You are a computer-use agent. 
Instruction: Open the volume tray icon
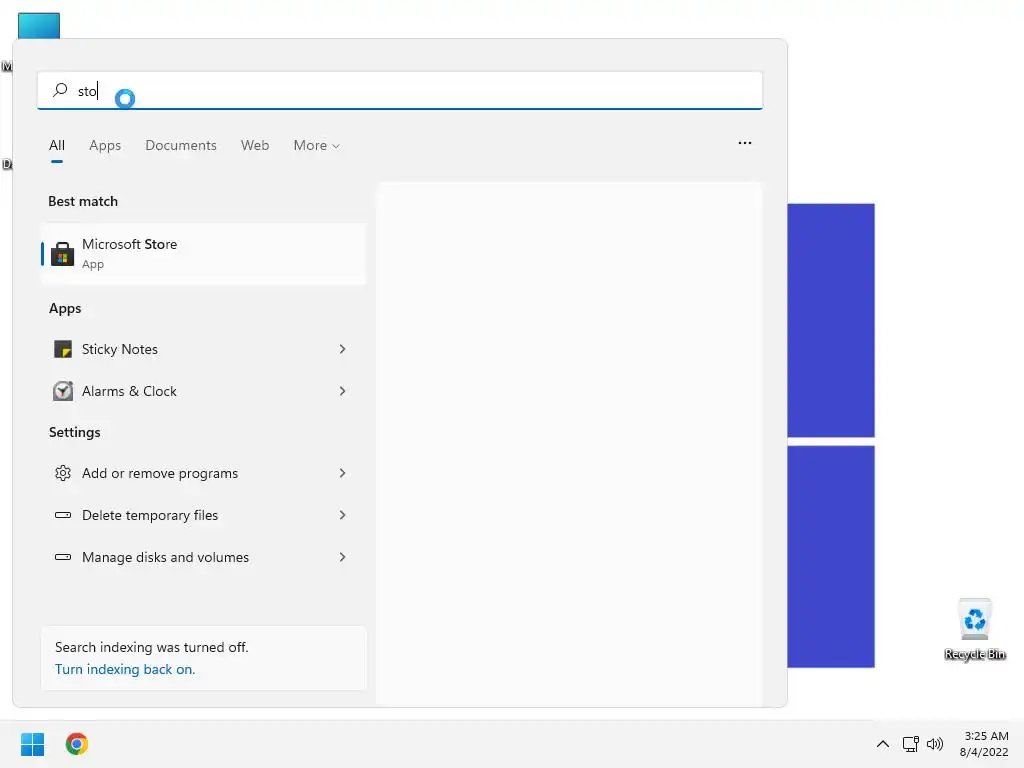click(x=935, y=744)
